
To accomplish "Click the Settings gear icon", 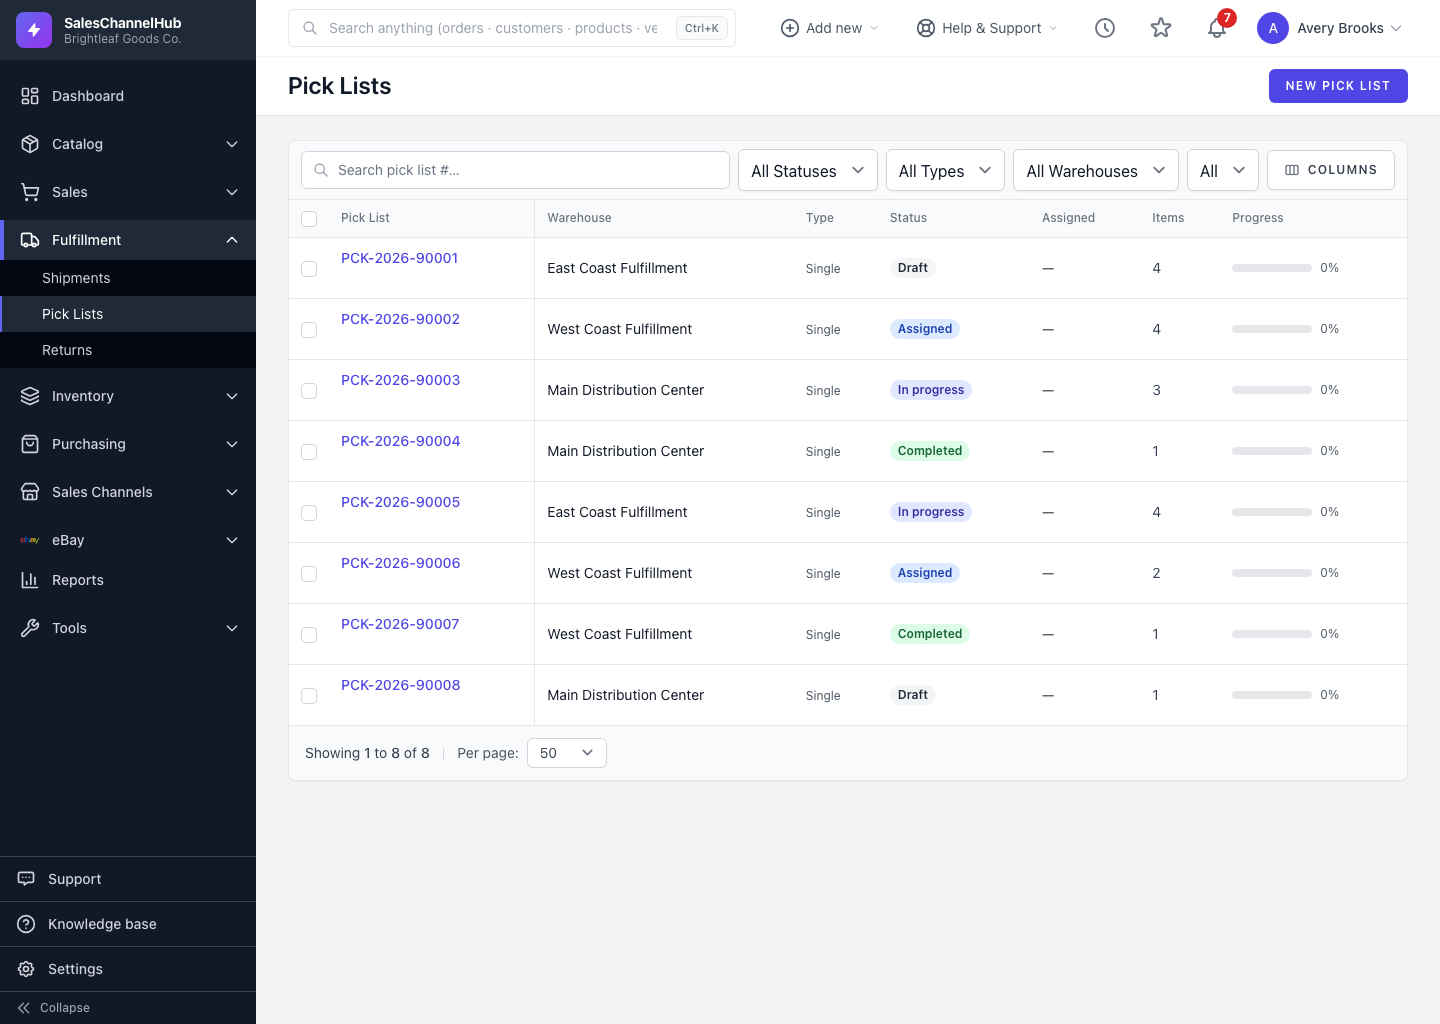I will [27, 969].
